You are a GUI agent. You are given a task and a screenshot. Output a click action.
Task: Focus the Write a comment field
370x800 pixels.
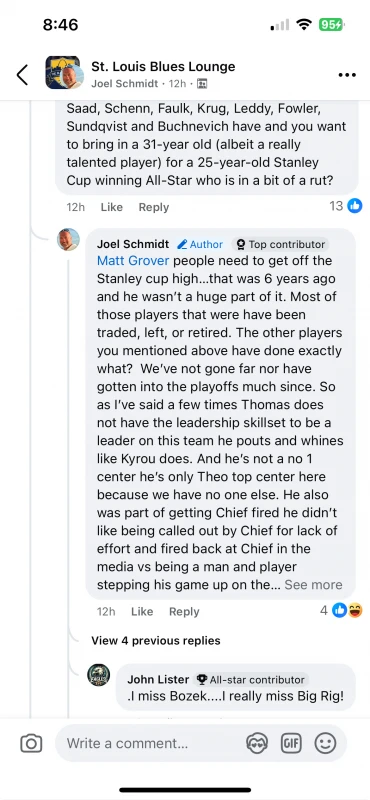coord(153,743)
